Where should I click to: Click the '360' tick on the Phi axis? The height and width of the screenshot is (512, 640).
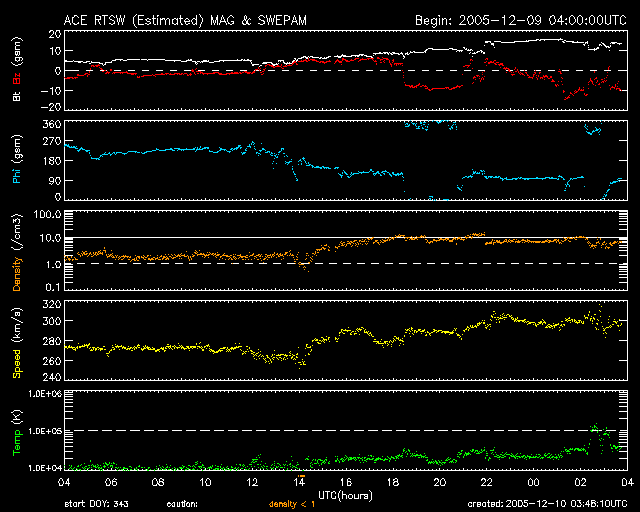pos(52,124)
